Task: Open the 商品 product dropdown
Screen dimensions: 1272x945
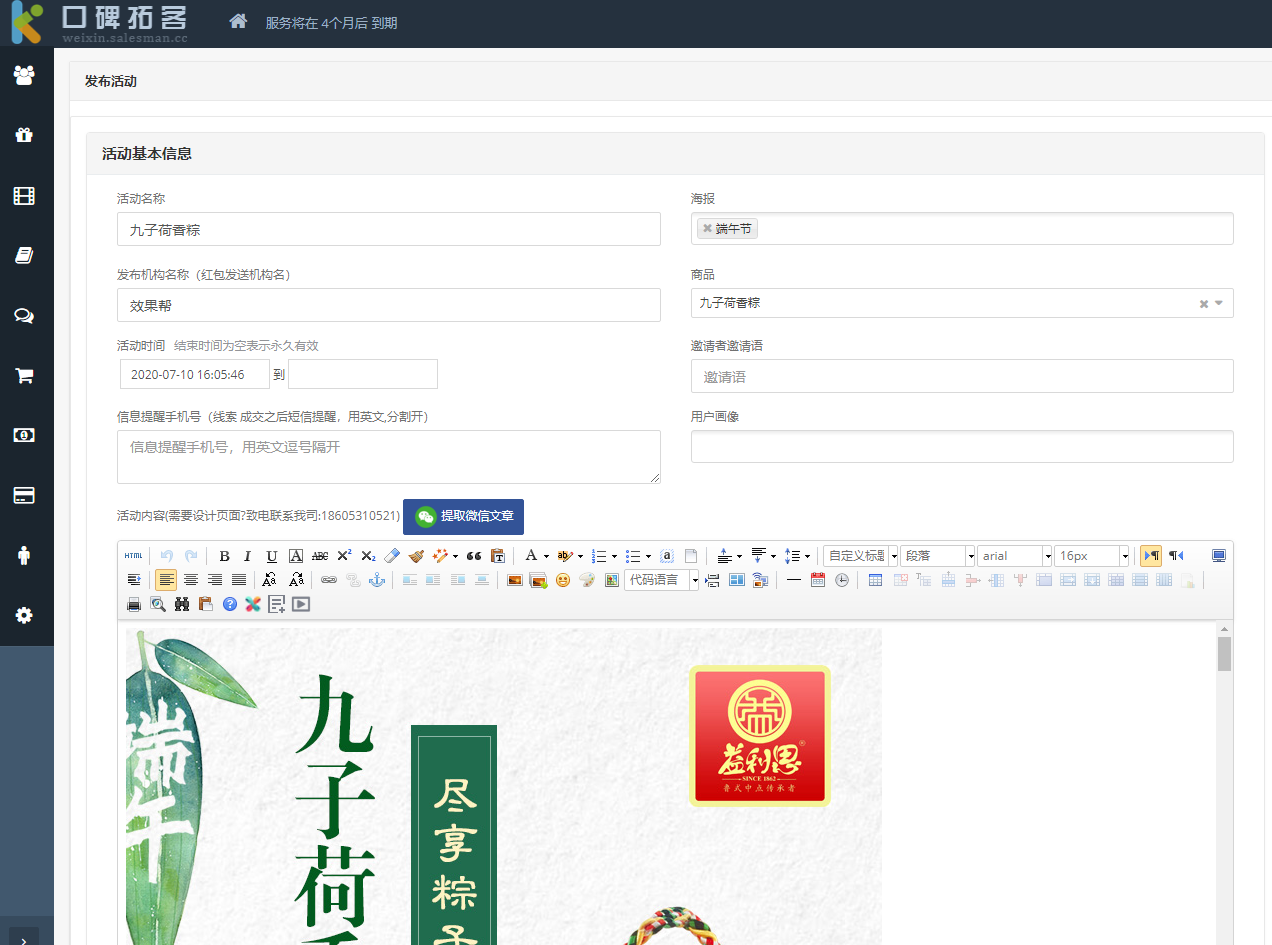Action: [962, 303]
